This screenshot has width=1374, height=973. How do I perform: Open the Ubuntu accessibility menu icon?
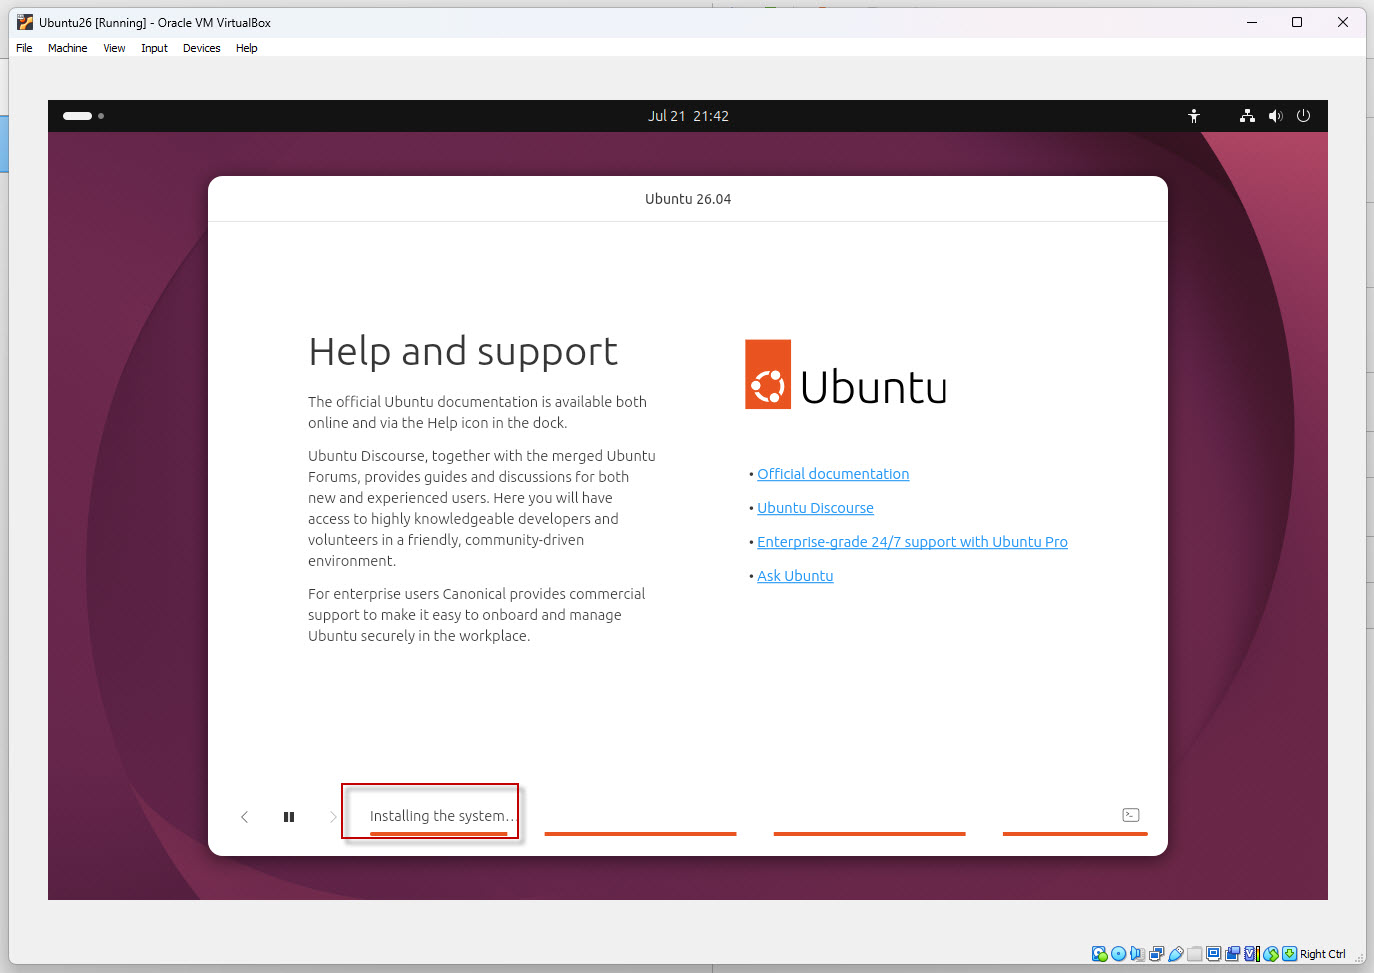click(x=1193, y=116)
